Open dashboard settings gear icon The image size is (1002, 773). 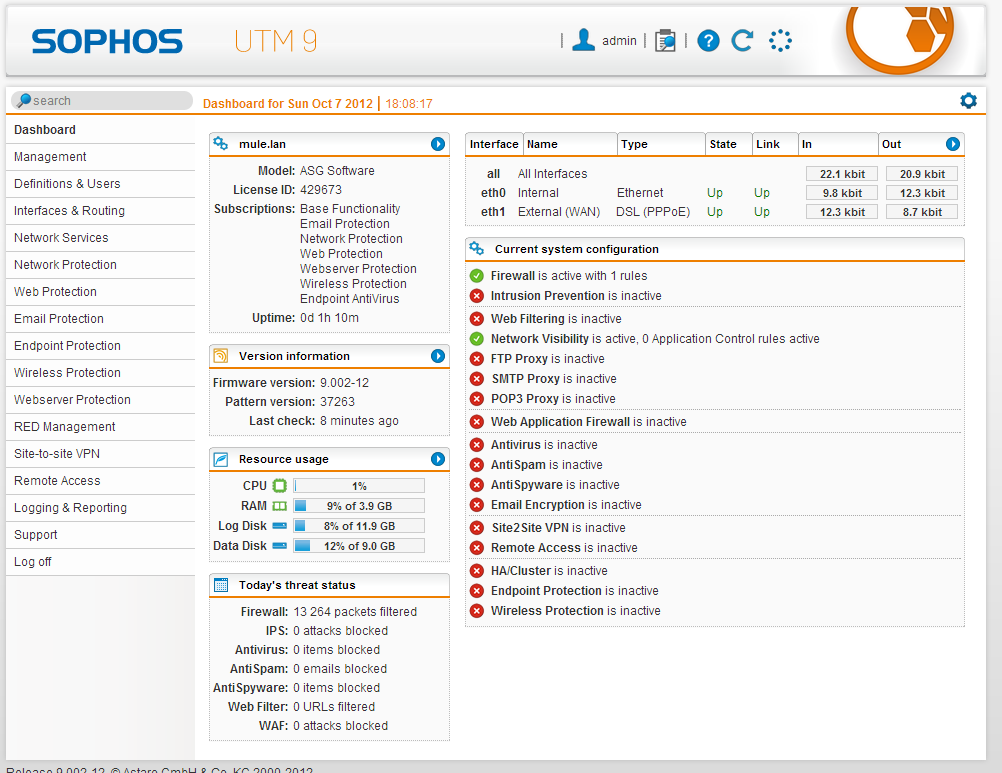[x=968, y=101]
